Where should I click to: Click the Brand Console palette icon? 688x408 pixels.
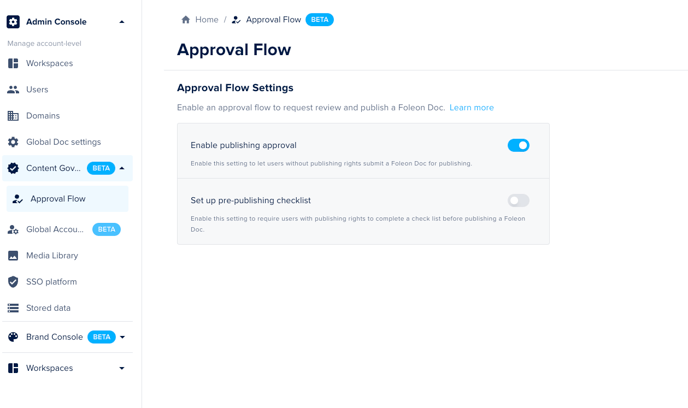click(x=13, y=337)
